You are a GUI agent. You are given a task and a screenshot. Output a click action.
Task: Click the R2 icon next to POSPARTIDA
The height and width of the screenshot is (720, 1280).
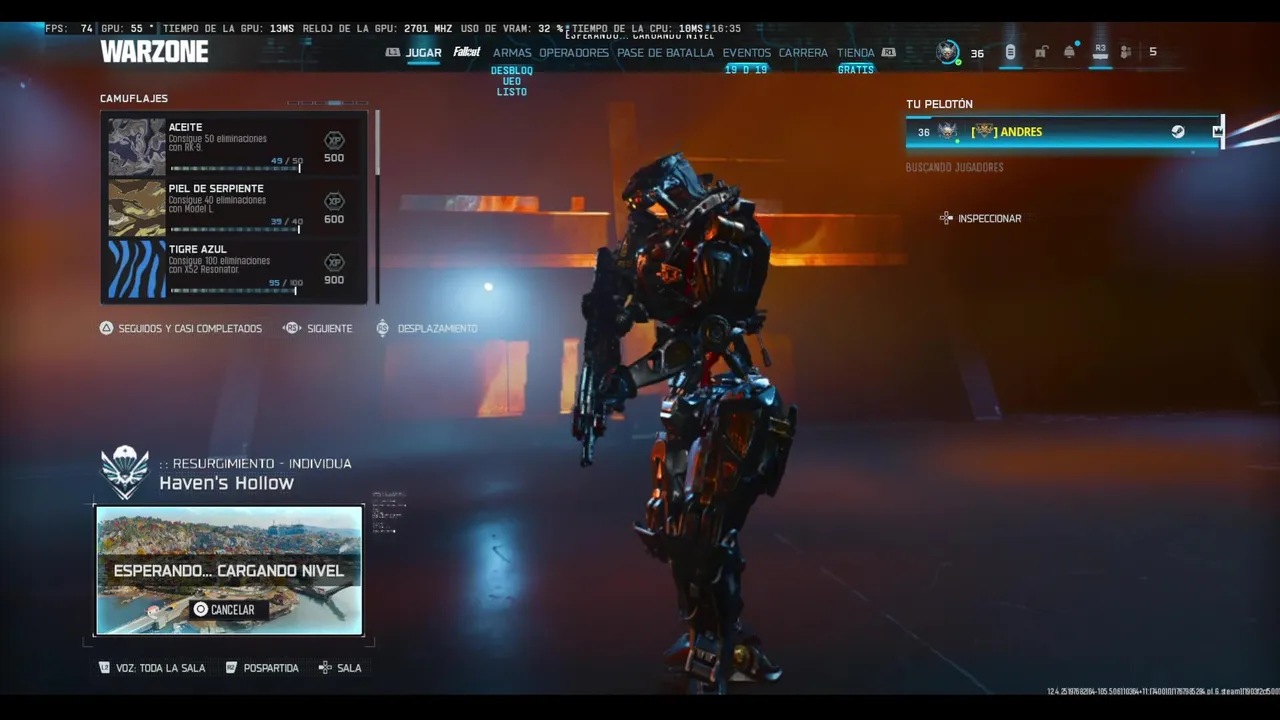pyautogui.click(x=231, y=667)
